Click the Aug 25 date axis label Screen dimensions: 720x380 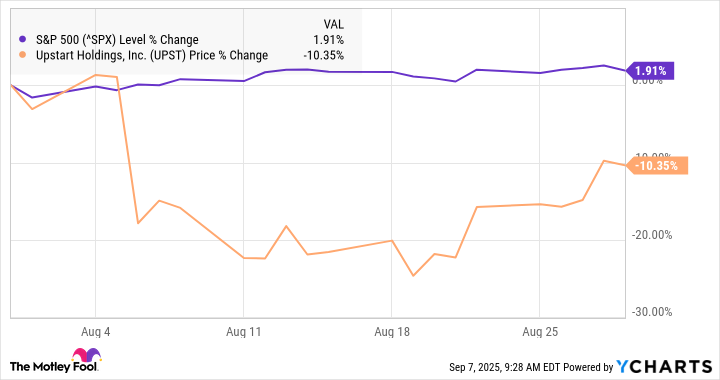click(540, 332)
